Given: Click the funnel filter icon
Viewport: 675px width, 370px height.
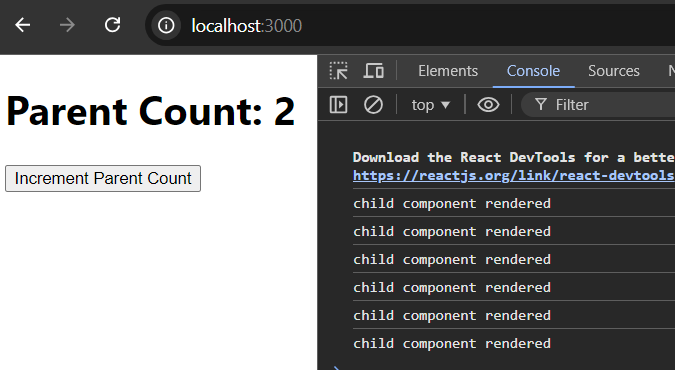Looking at the screenshot, I should pos(541,105).
